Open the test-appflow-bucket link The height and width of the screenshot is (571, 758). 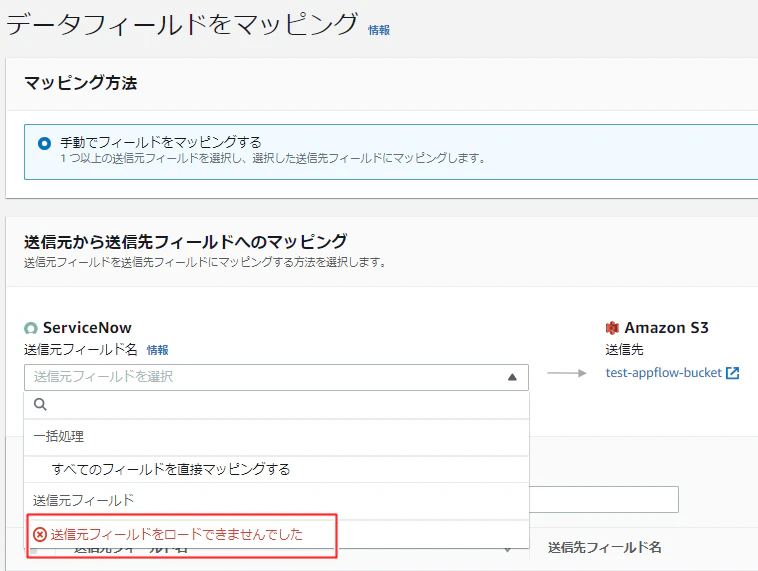pos(664,373)
